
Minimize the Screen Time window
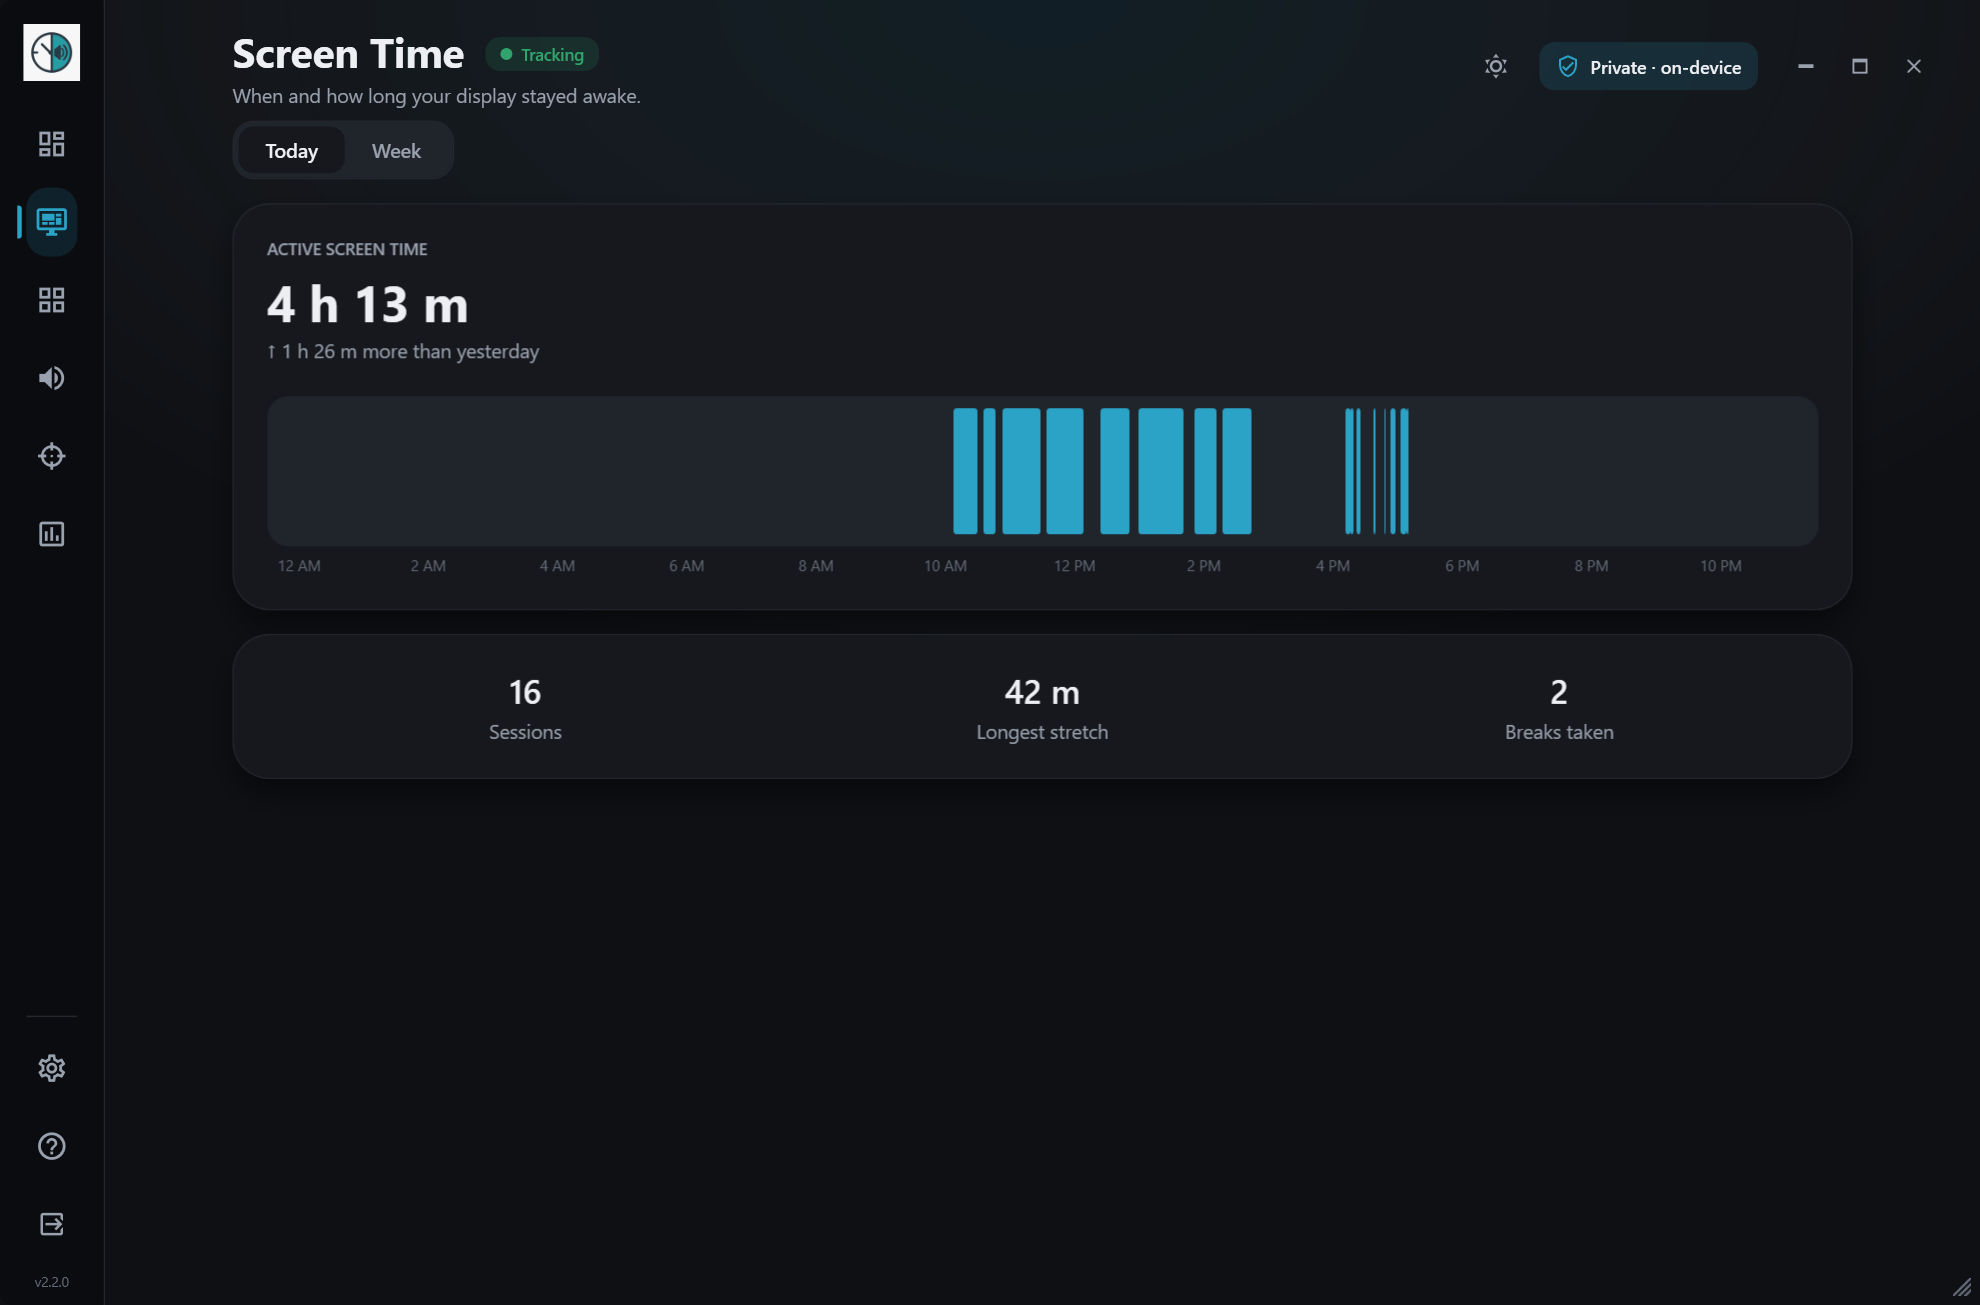tap(1806, 66)
